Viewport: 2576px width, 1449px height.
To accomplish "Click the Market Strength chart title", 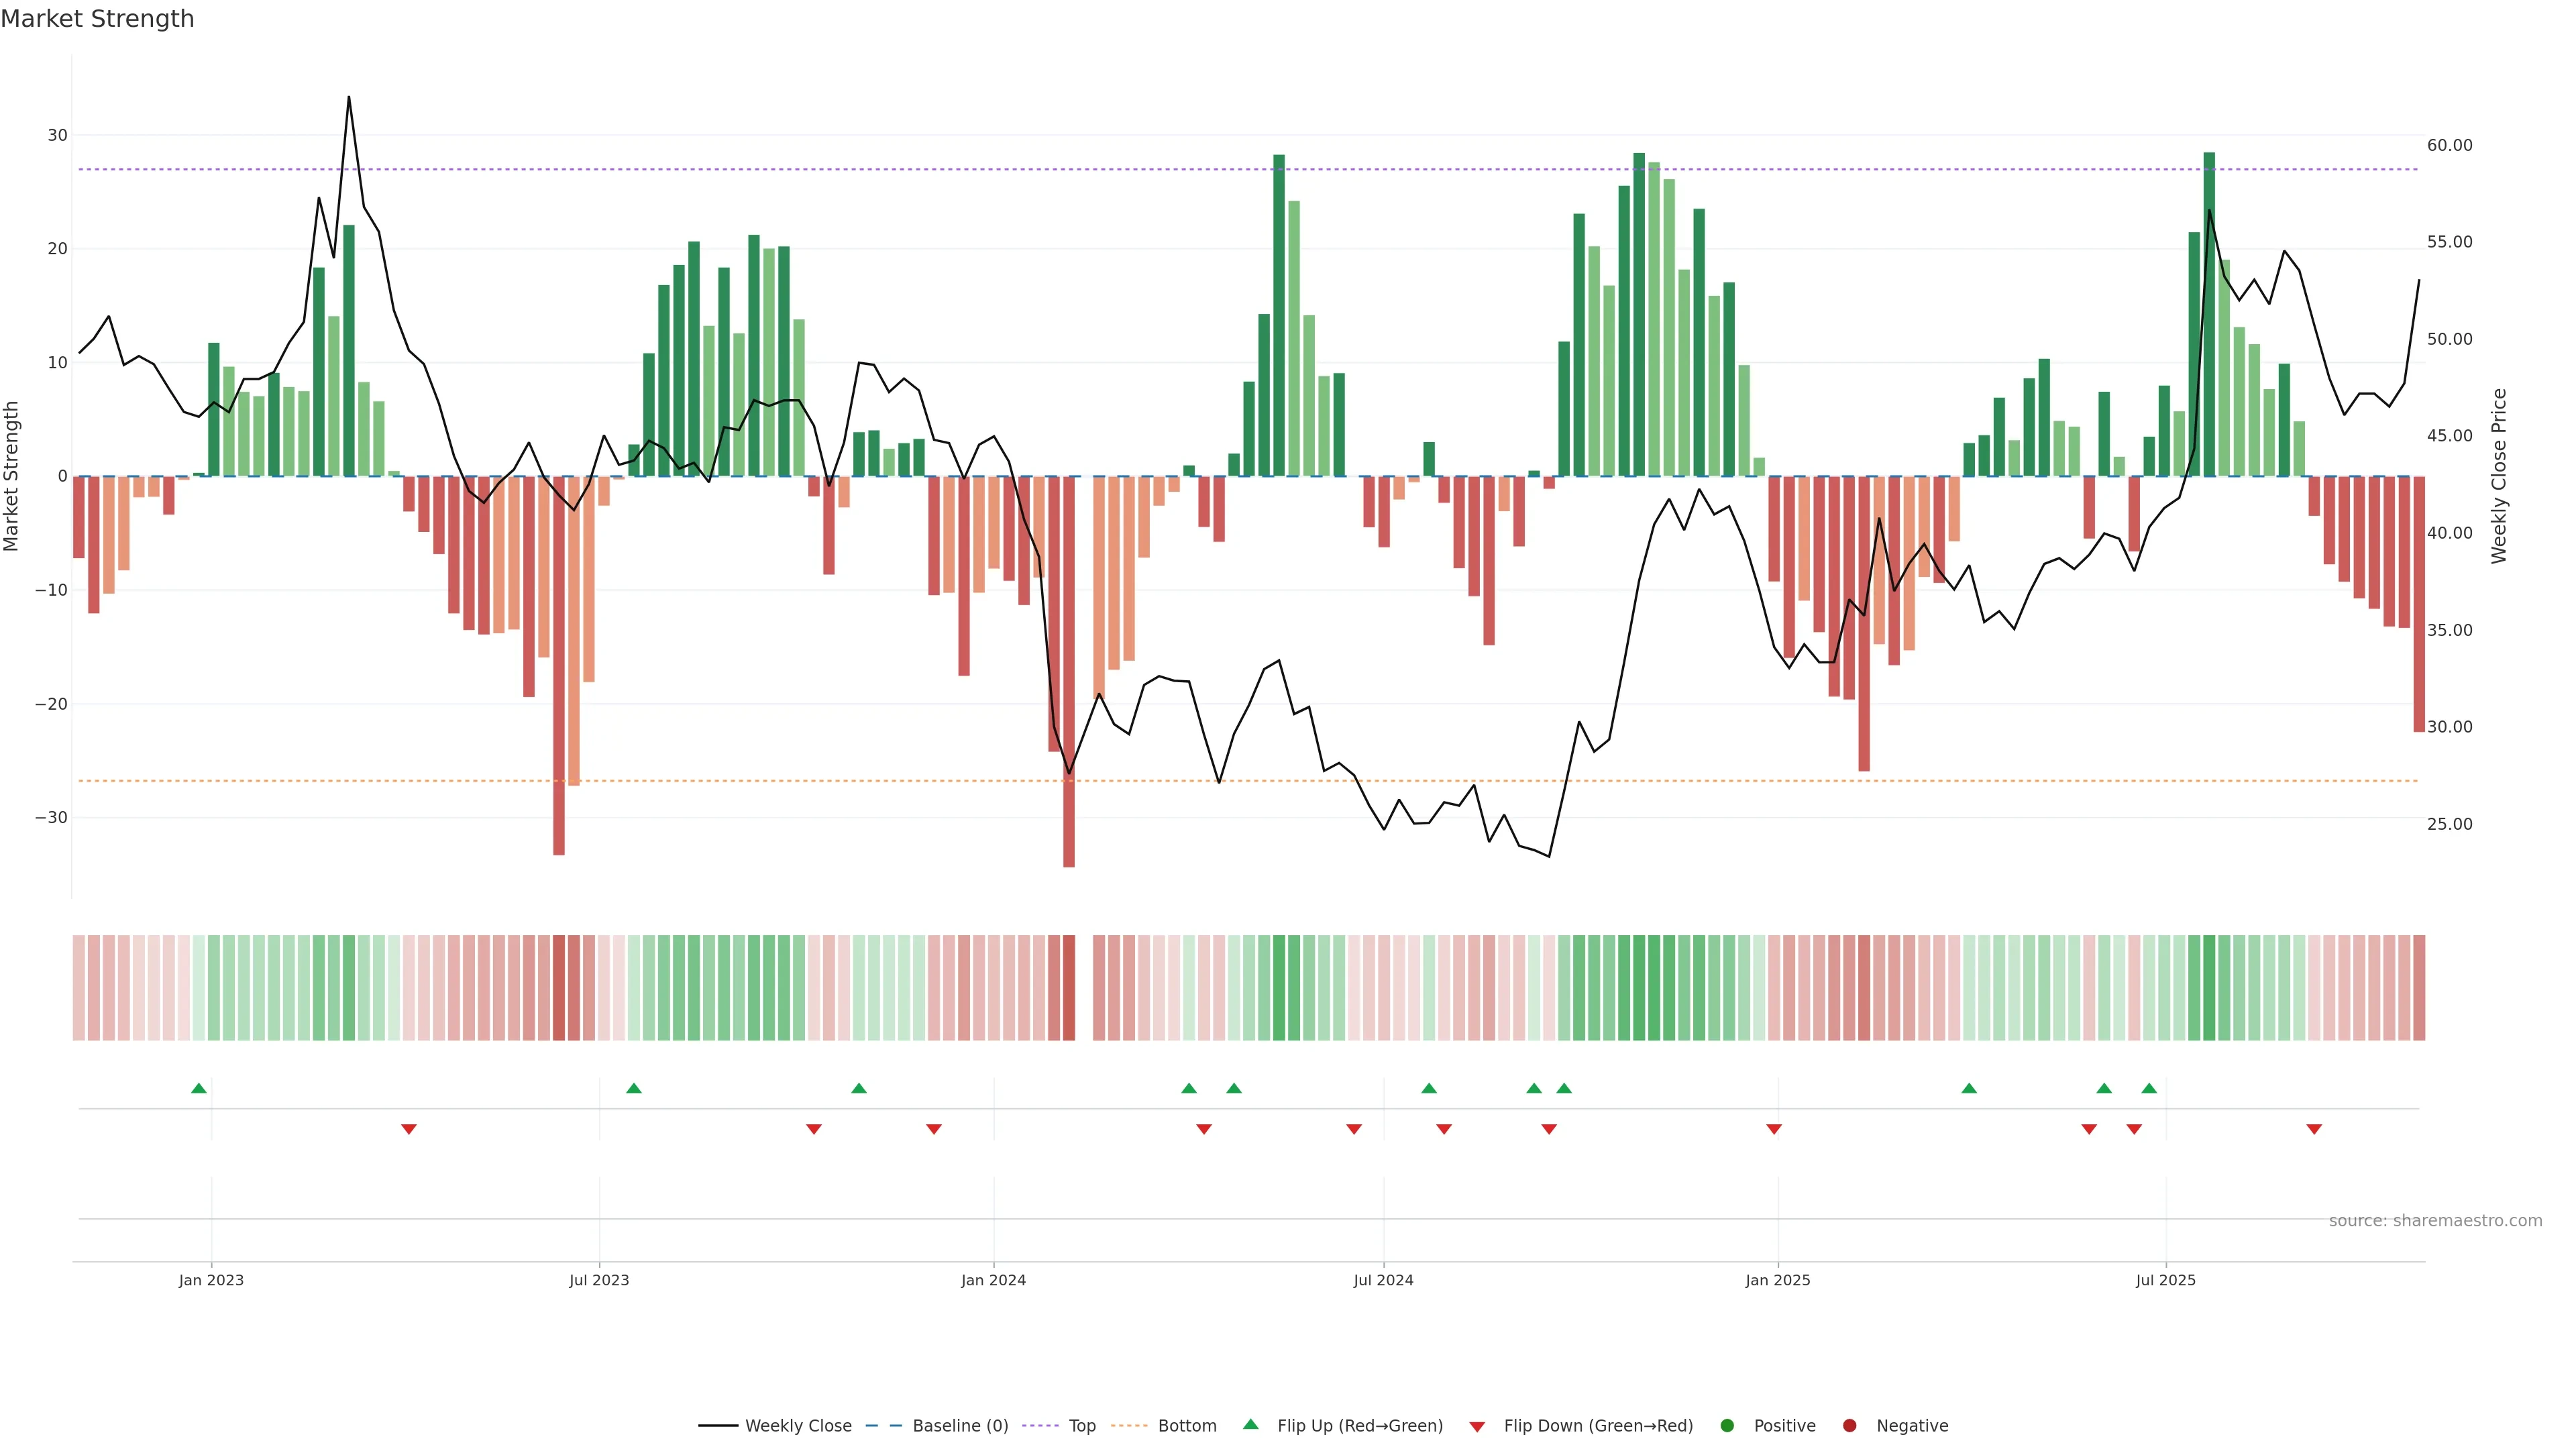I will pyautogui.click(x=97, y=19).
